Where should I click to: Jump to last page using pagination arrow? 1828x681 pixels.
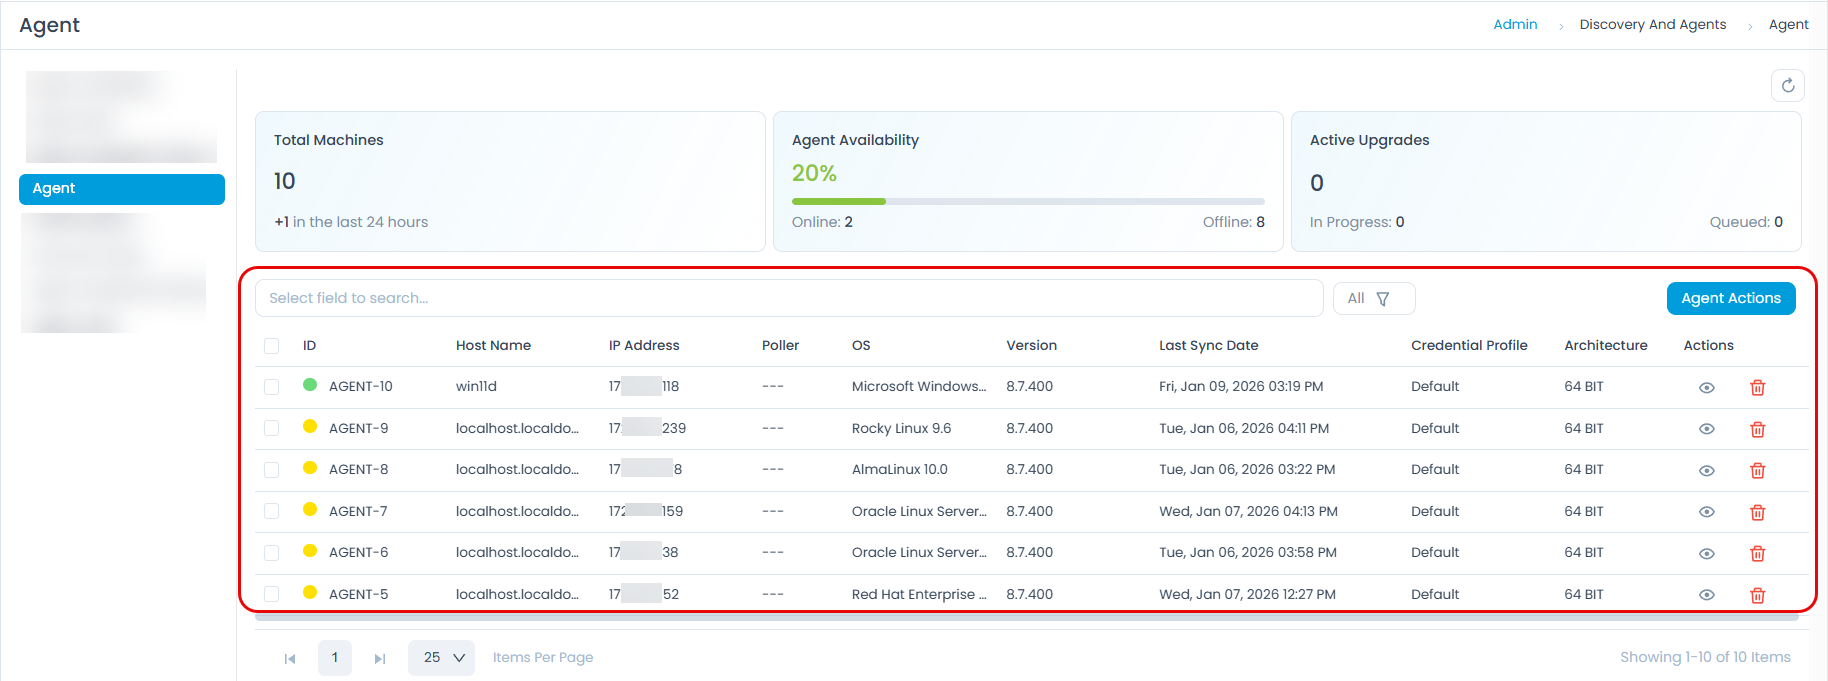tap(380, 658)
